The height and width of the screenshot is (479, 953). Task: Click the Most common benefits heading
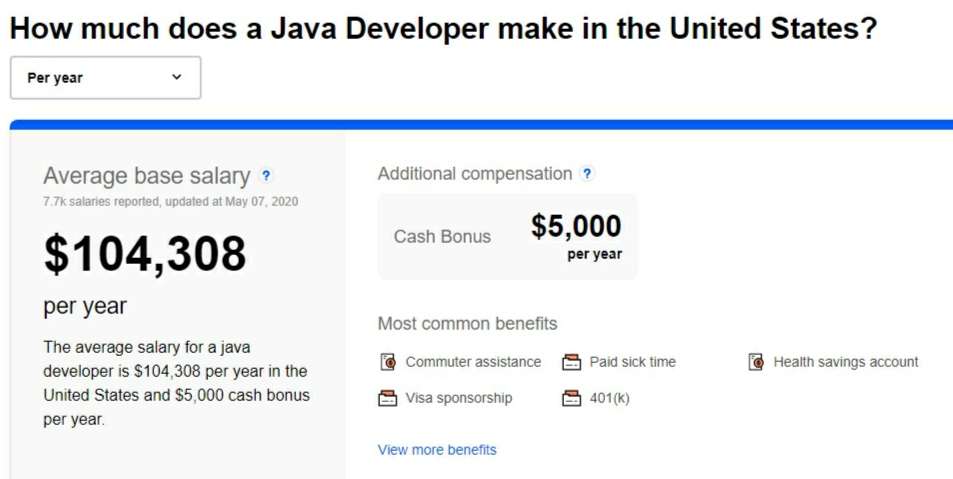pyautogui.click(x=467, y=323)
